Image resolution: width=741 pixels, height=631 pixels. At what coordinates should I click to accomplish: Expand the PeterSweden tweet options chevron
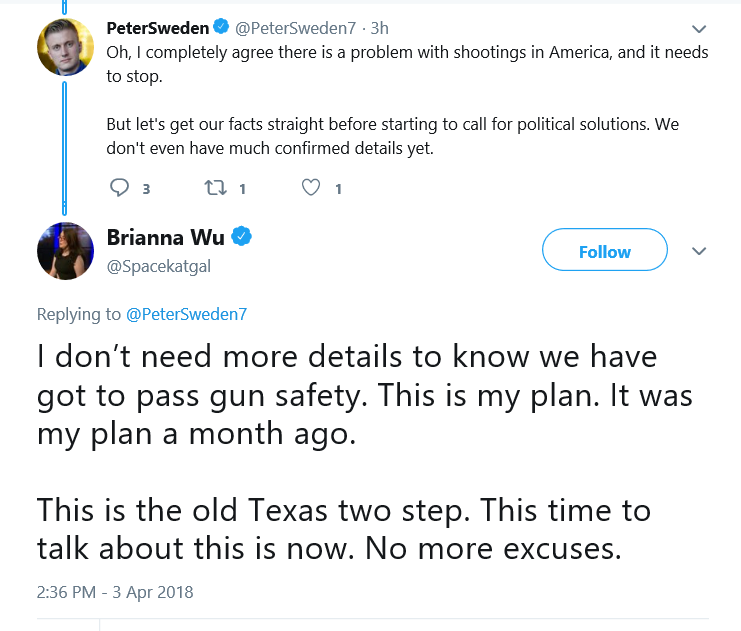click(699, 29)
